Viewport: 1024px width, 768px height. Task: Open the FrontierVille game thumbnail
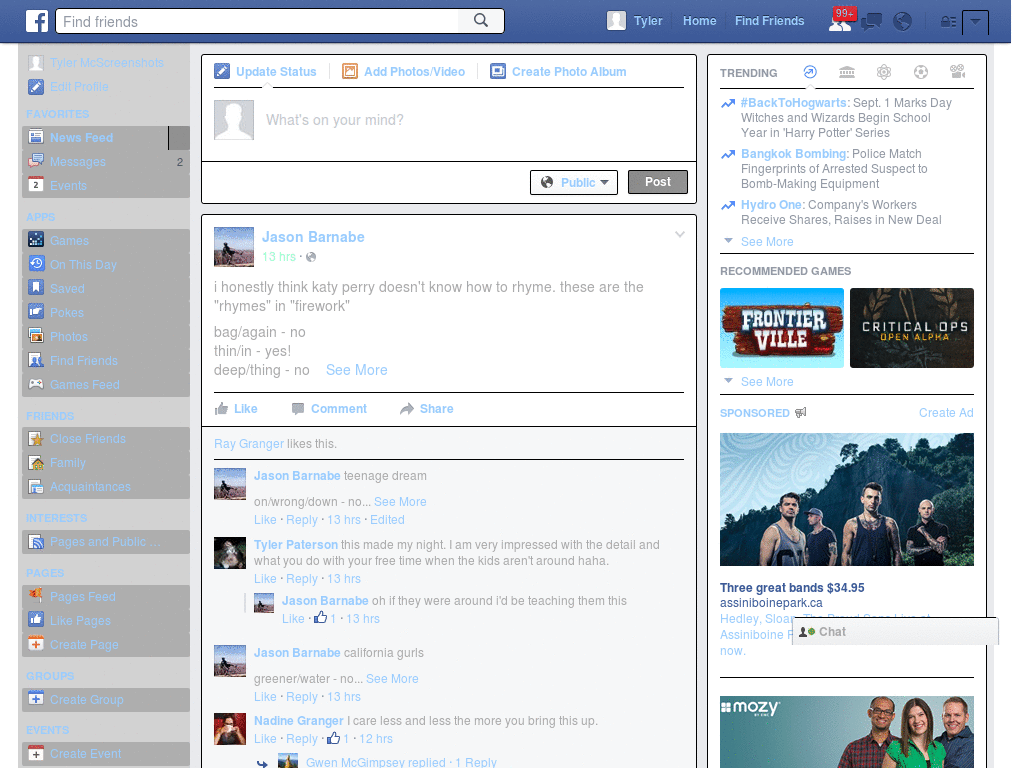point(782,328)
